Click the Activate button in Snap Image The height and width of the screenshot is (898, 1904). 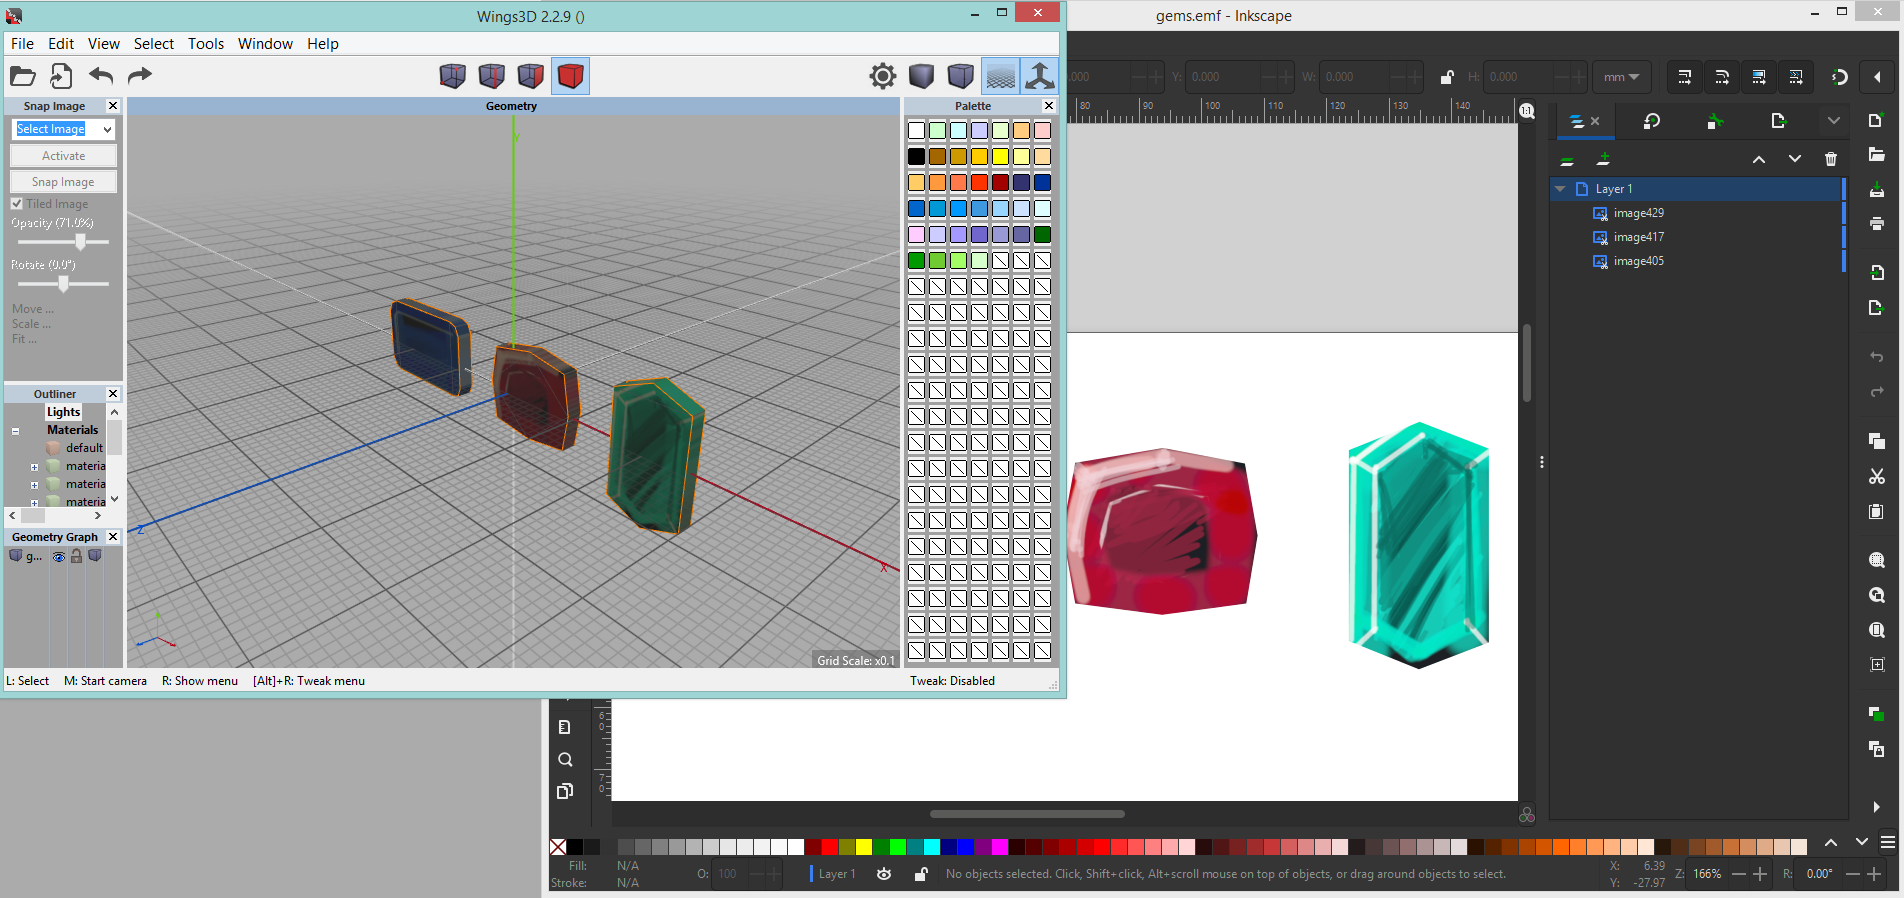[x=64, y=156]
